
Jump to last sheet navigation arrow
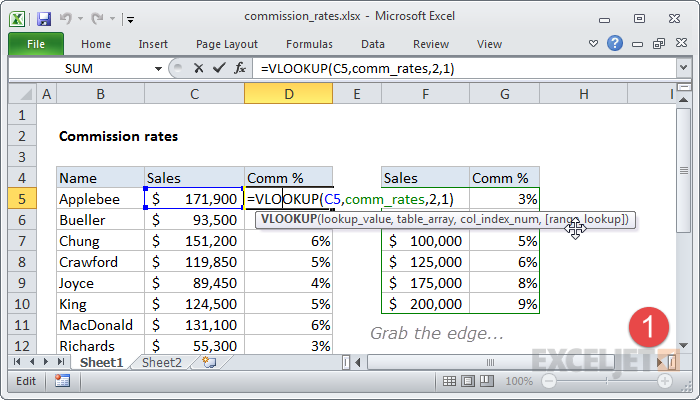click(x=61, y=362)
